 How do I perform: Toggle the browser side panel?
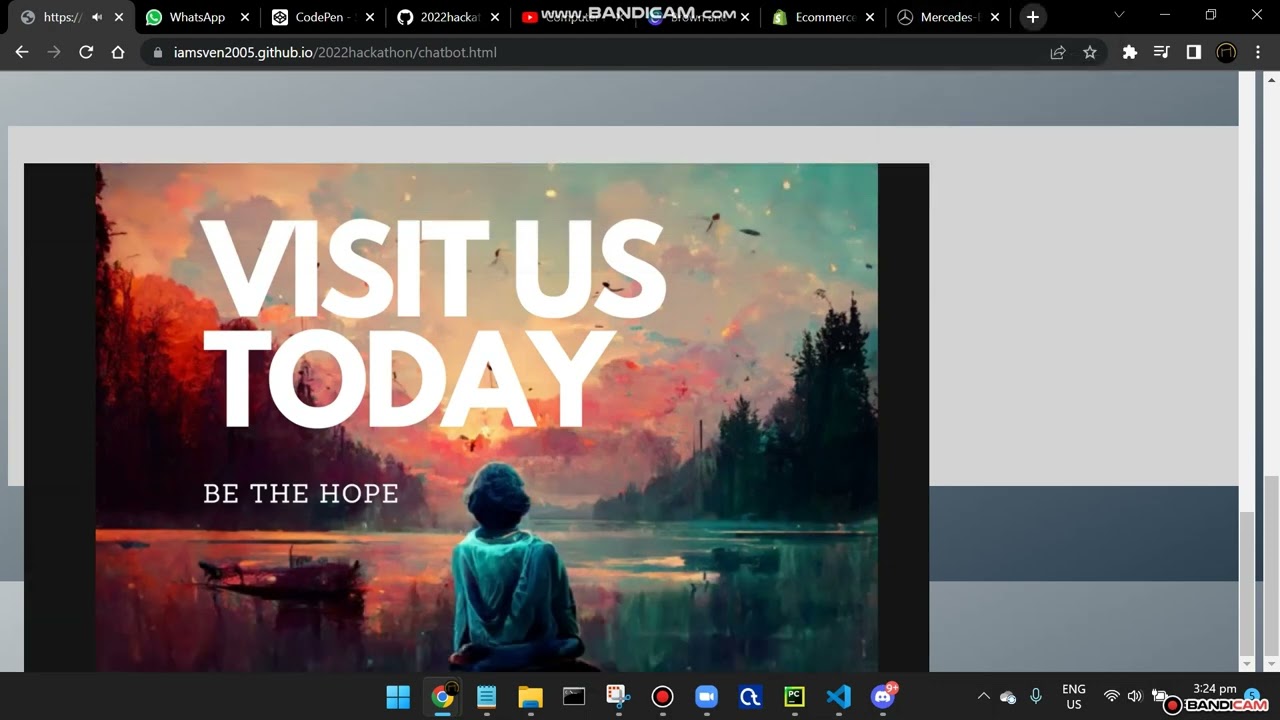point(1193,52)
